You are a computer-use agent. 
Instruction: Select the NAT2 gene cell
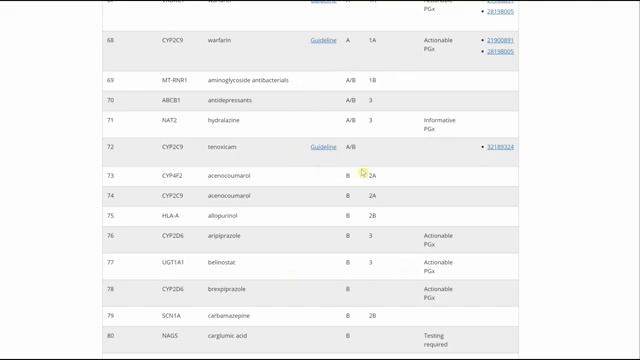(x=169, y=120)
